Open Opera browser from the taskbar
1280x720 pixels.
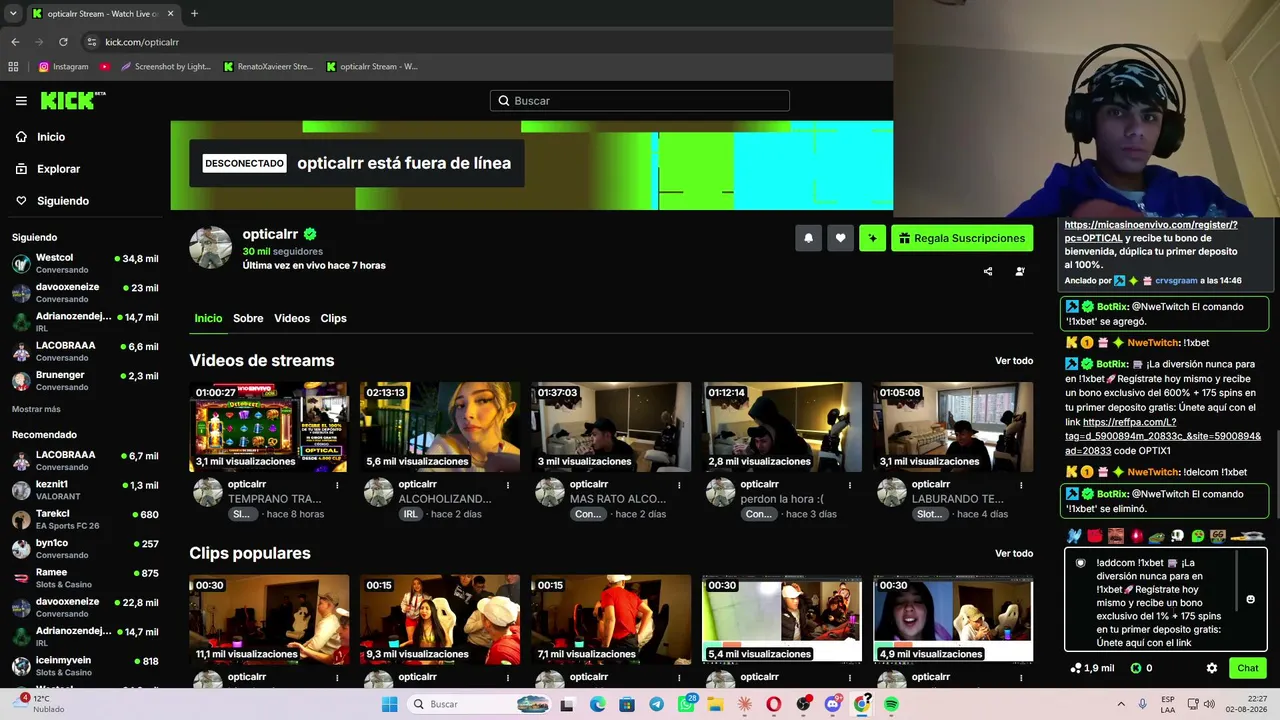tap(774, 704)
